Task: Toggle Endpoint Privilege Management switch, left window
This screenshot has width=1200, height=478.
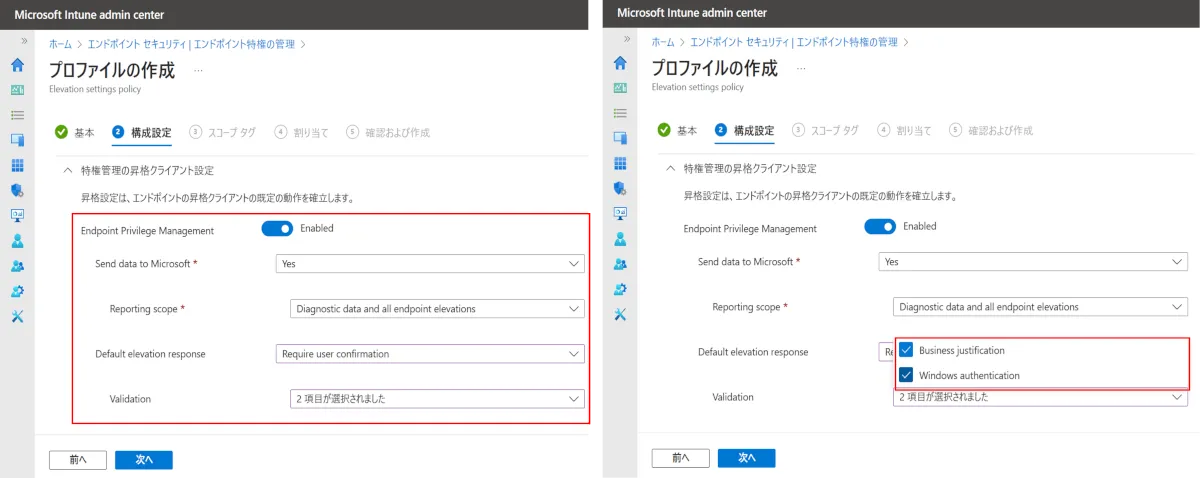Action: [277, 229]
